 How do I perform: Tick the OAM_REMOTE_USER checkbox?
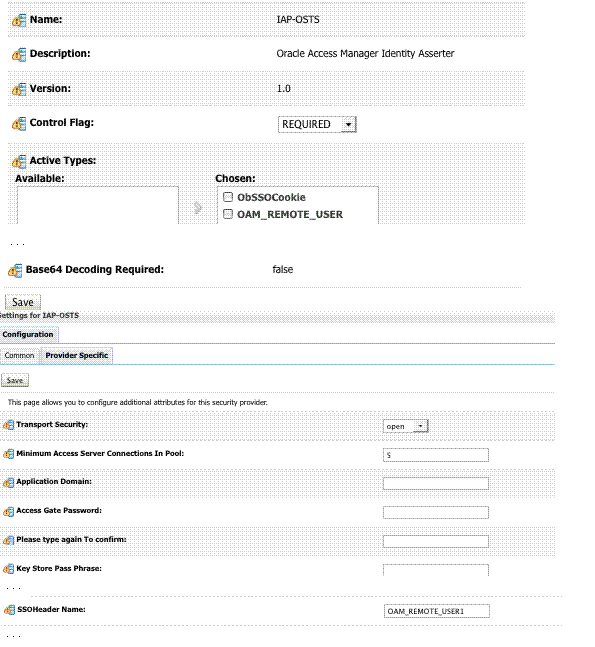point(228,214)
